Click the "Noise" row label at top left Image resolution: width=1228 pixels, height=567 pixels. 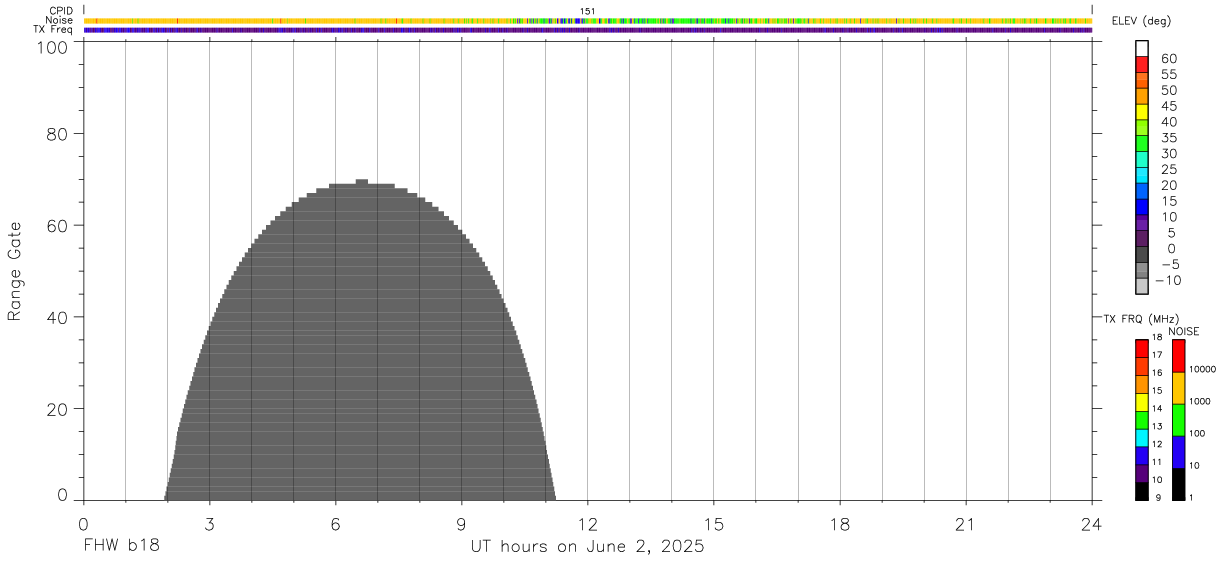58,20
